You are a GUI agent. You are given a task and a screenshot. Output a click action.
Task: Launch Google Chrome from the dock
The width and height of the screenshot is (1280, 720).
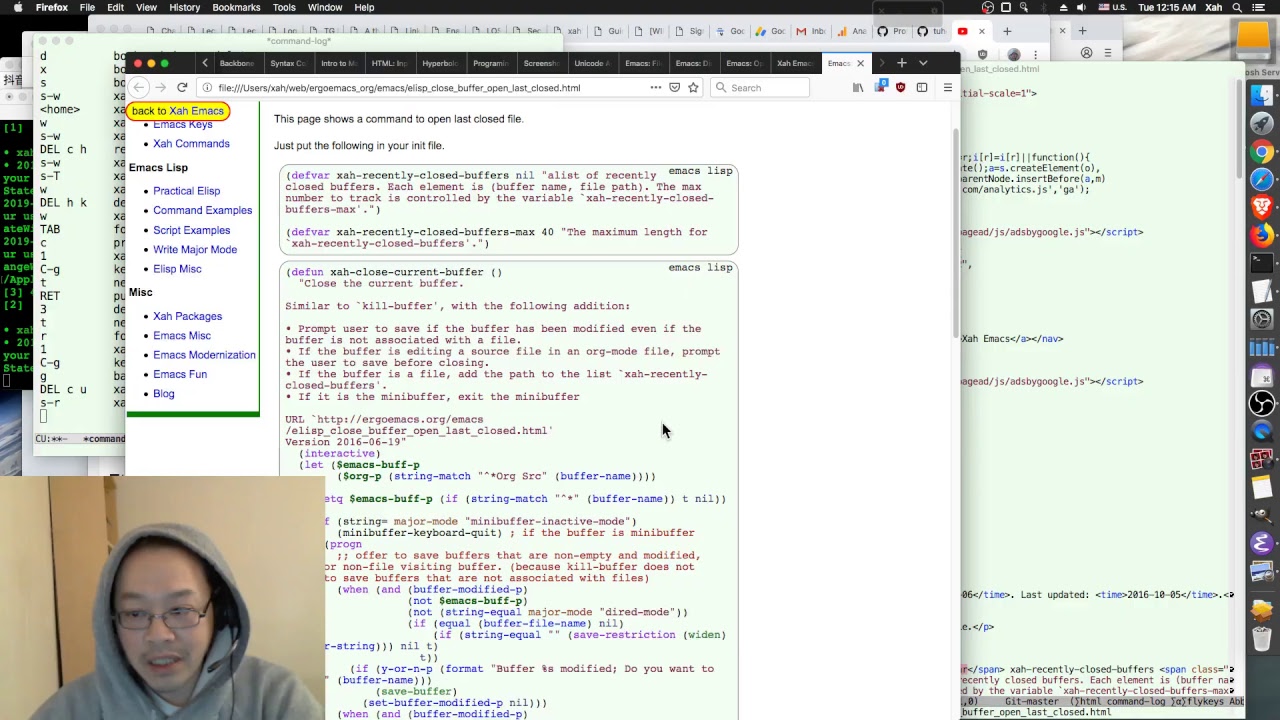click(1262, 152)
